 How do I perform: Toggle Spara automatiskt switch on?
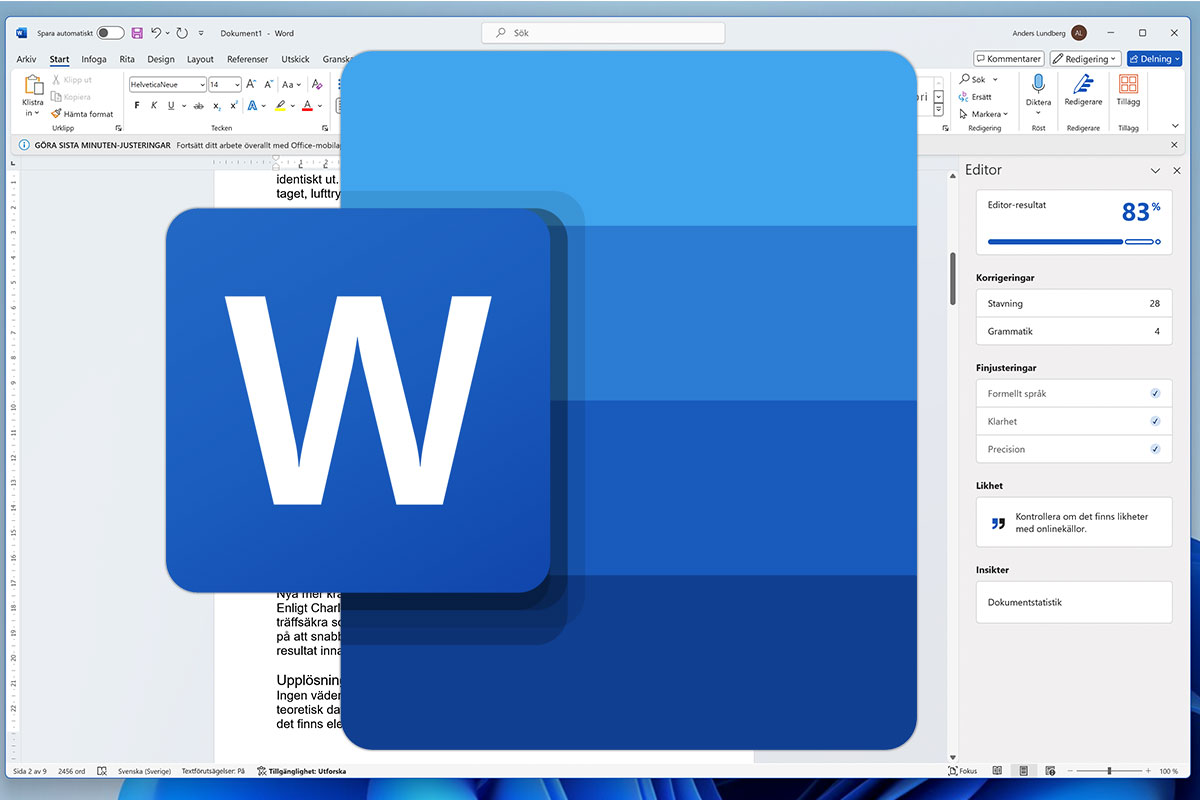tap(110, 32)
